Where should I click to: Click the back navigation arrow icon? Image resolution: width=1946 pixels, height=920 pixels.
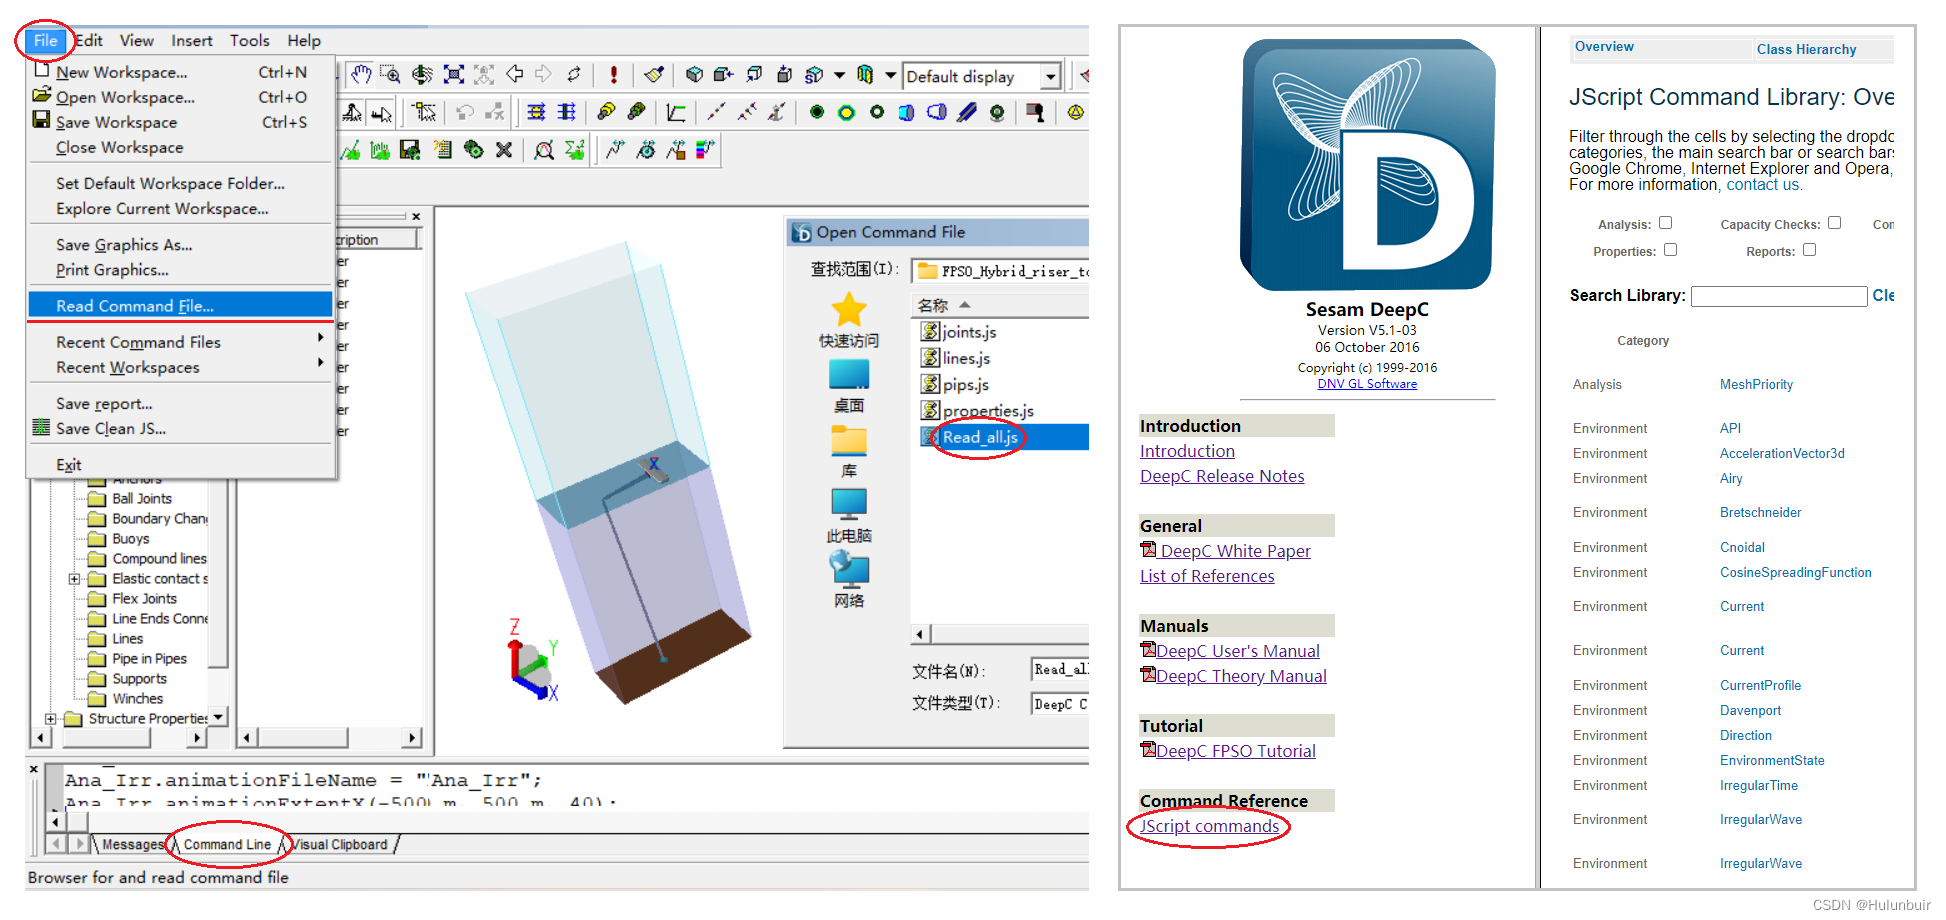515,75
